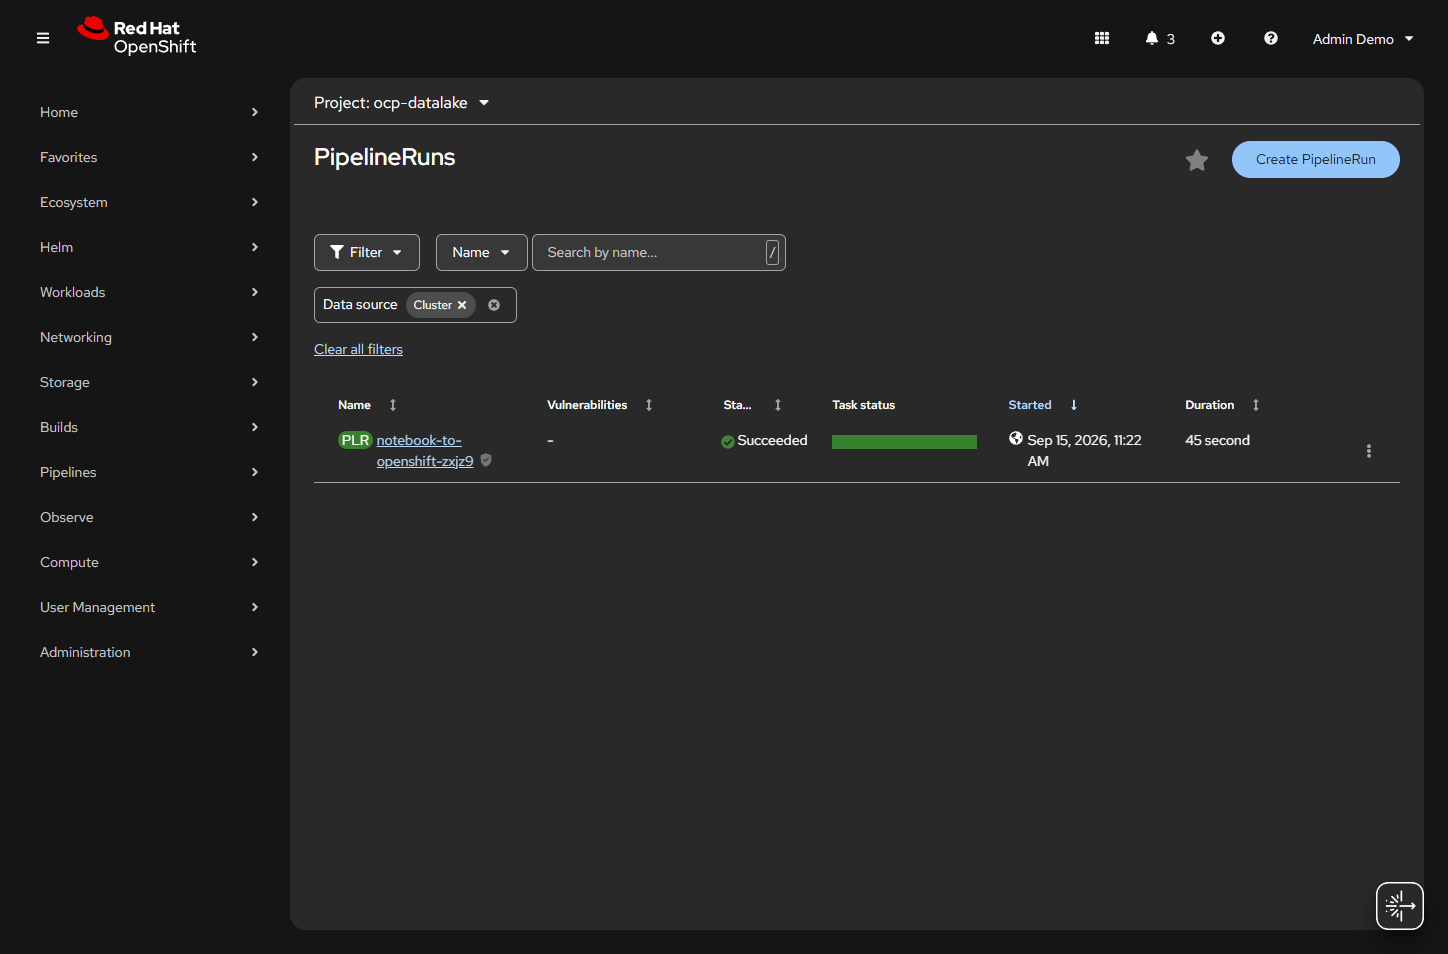Clear the Data source filter group
The height and width of the screenshot is (954, 1448).
coord(494,305)
